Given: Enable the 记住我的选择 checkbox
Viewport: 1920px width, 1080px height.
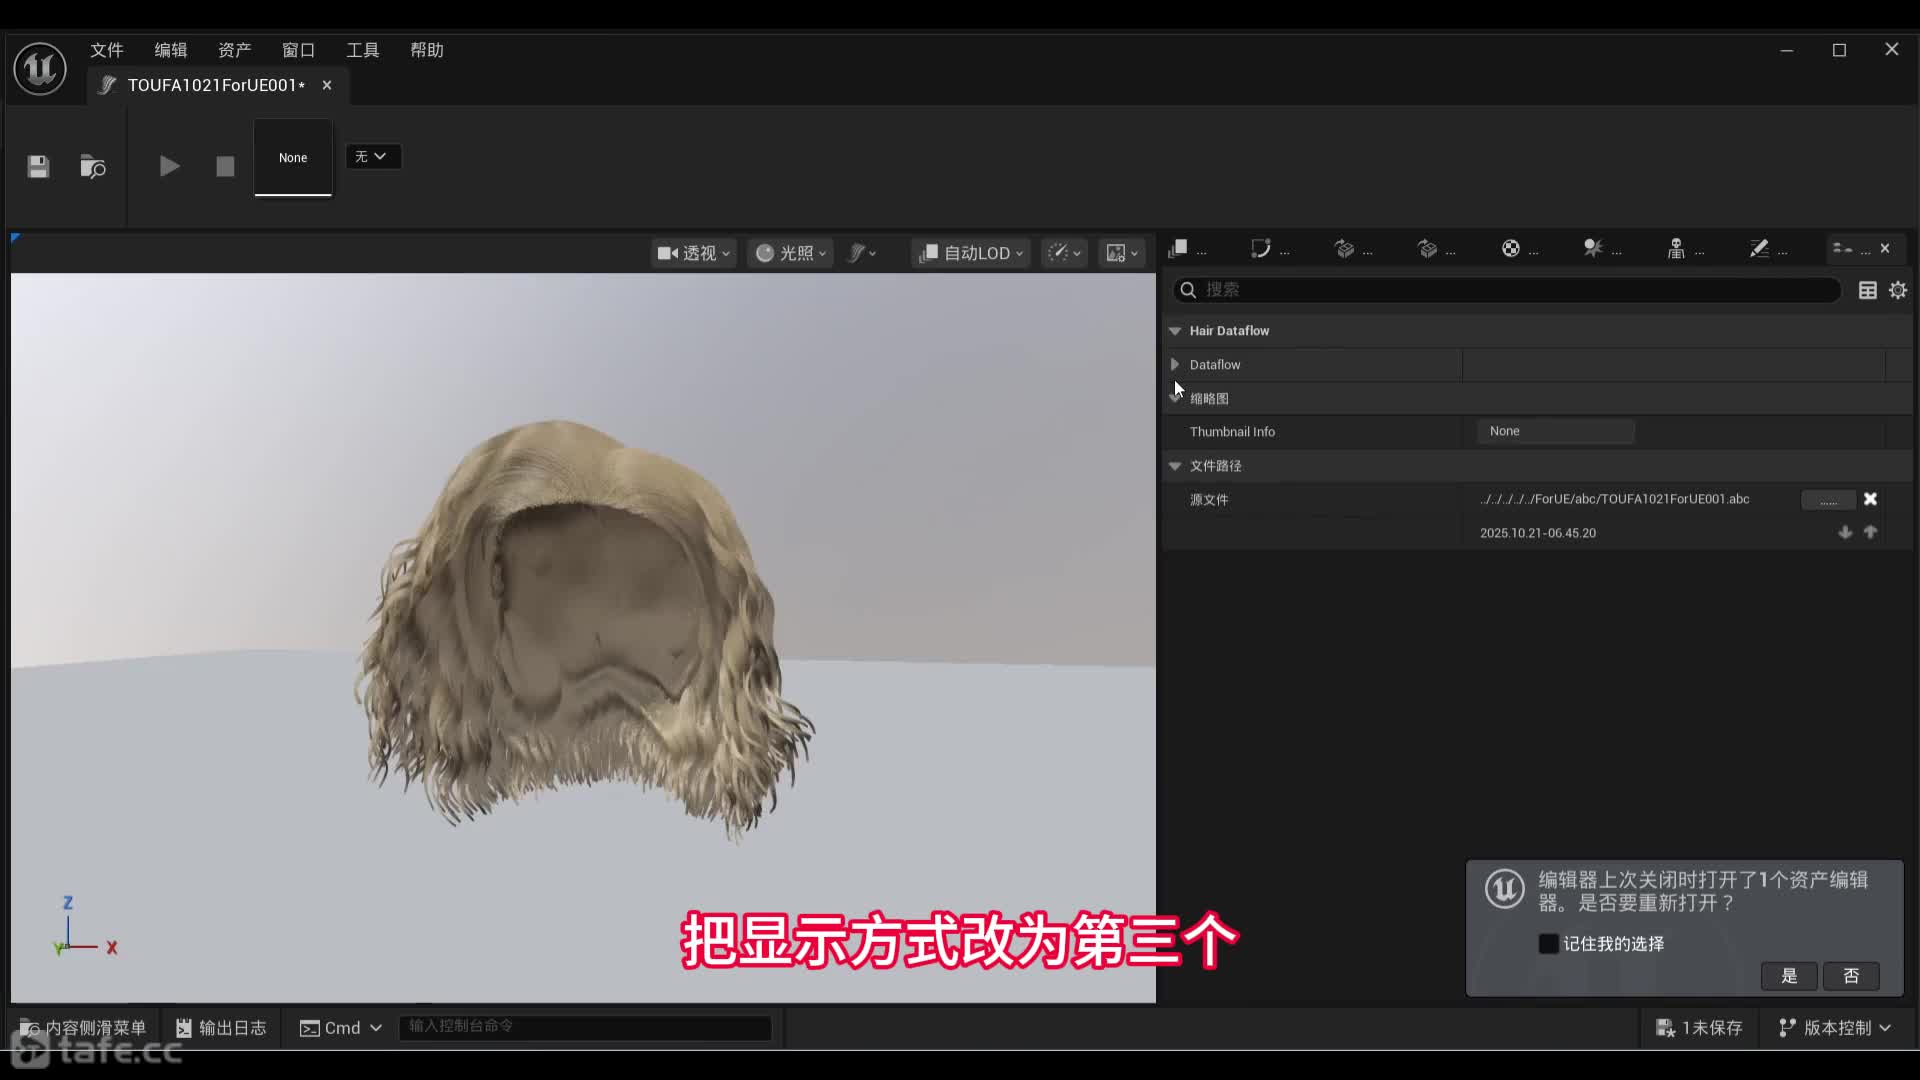Looking at the screenshot, I should click(x=1548, y=943).
